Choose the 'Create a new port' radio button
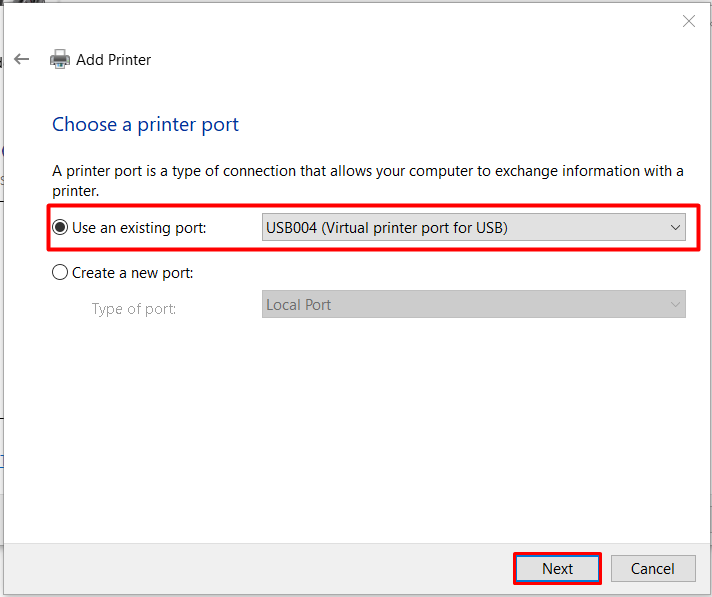 click(x=60, y=273)
